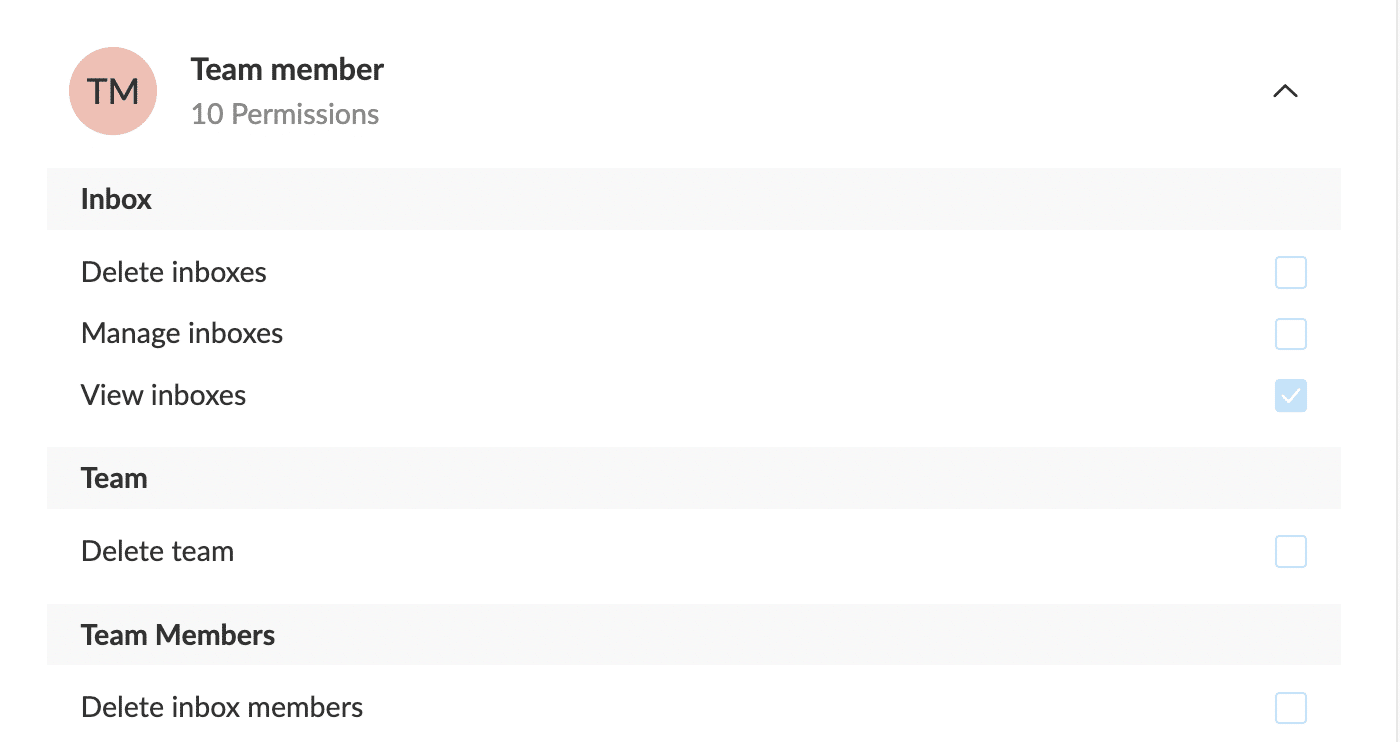1400x742 pixels.
Task: Toggle the checked View inboxes checkbox
Action: (x=1290, y=396)
